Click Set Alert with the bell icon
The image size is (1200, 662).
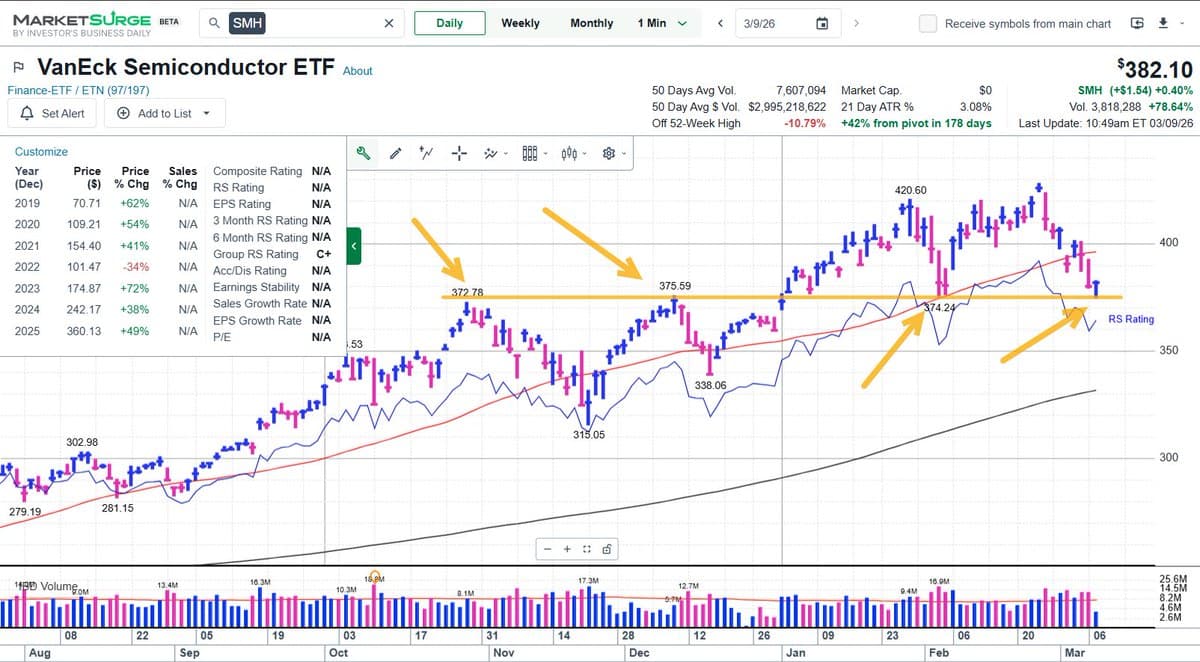52,113
